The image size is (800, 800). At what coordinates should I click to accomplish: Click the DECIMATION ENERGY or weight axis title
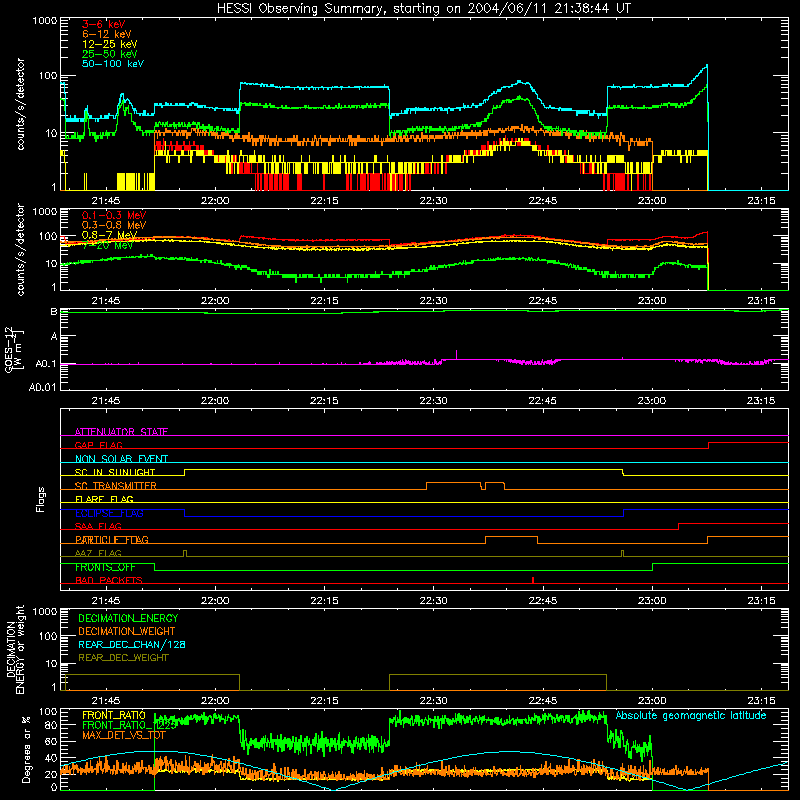(15, 649)
